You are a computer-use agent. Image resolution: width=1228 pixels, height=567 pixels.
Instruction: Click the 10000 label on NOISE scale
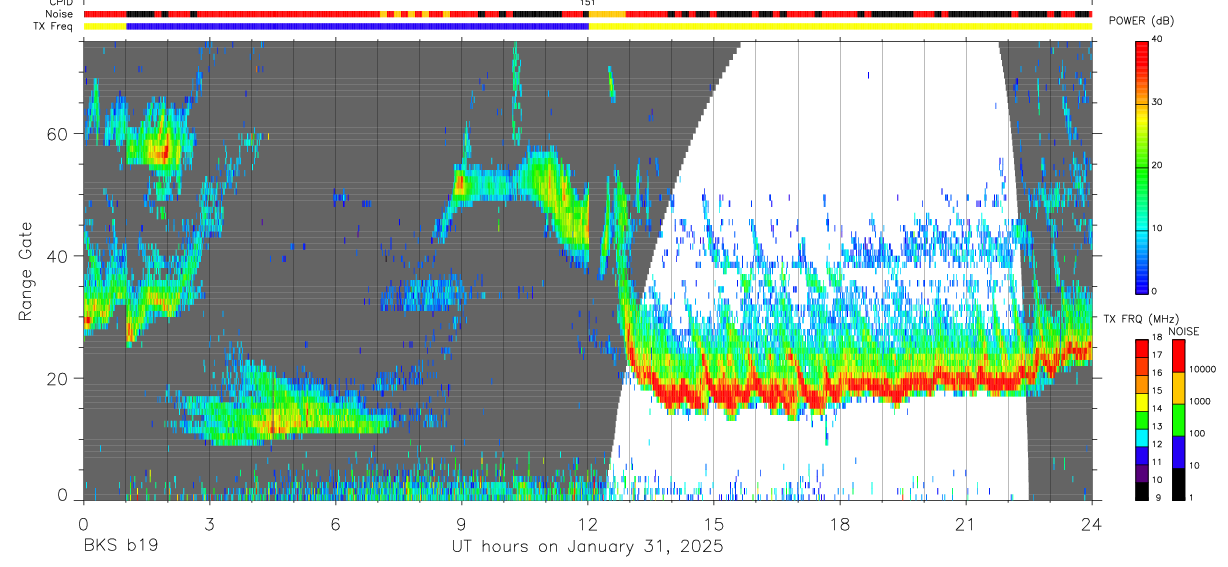coord(1202,370)
